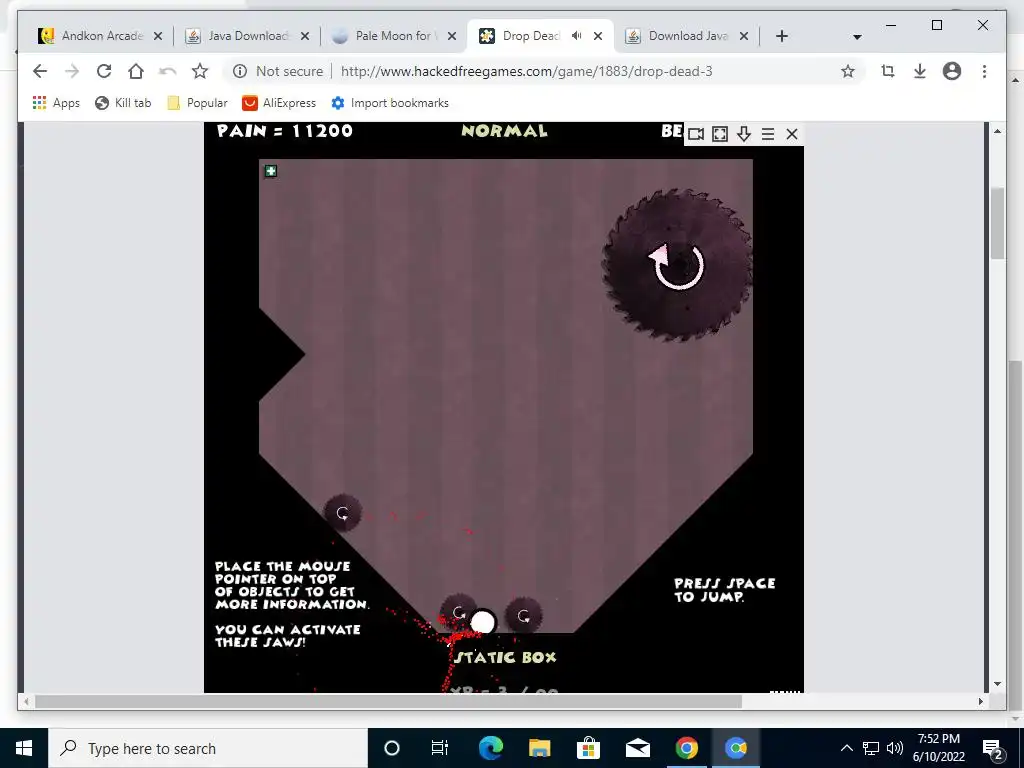Viewport: 1024px width, 768px height.
Task: Show hidden system tray icons
Action: [x=846, y=748]
